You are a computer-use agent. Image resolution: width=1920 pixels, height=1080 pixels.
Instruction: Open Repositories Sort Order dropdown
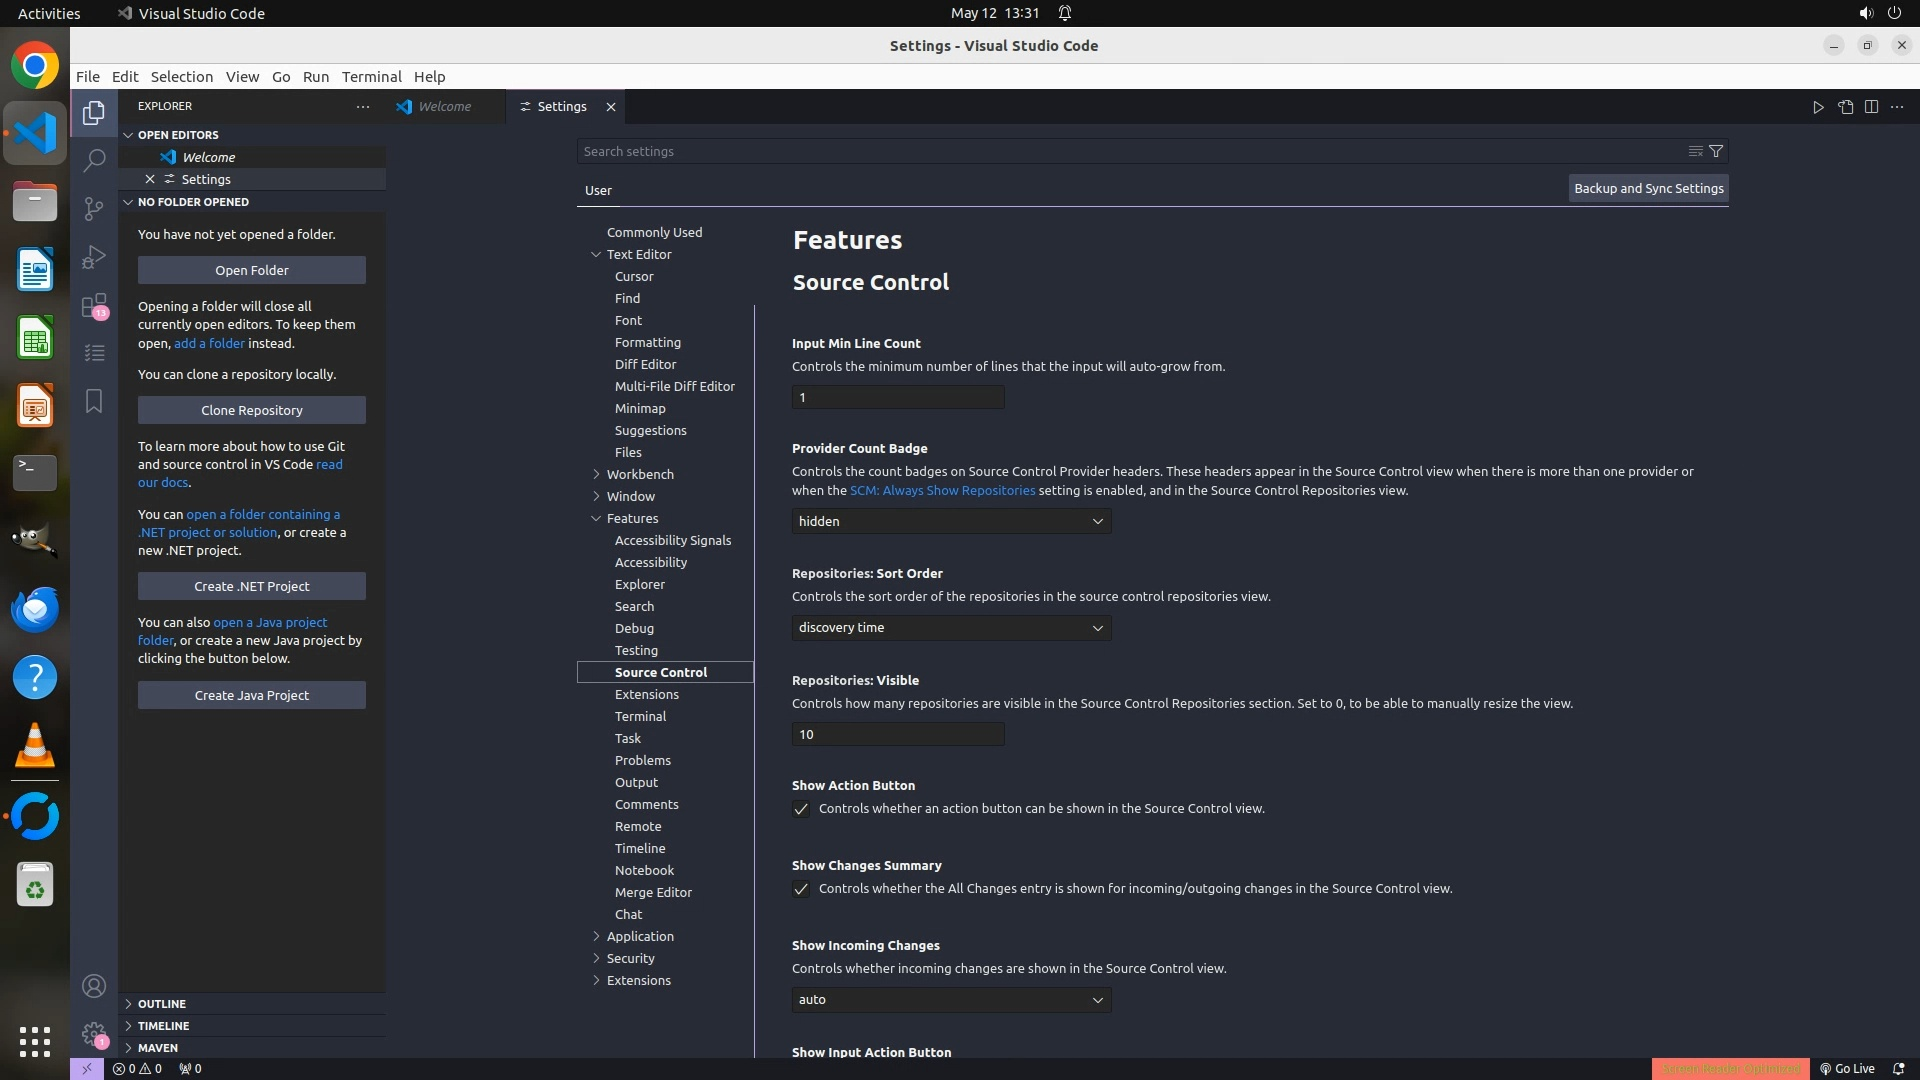point(951,628)
